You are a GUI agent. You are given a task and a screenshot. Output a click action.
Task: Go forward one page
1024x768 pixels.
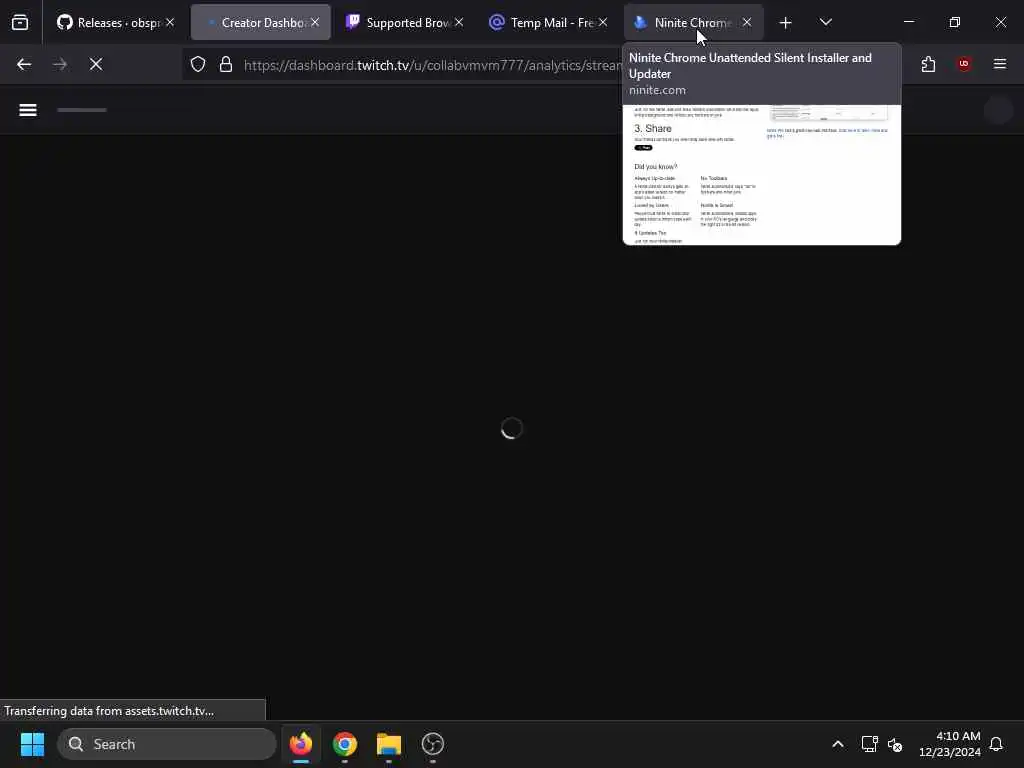[60, 64]
